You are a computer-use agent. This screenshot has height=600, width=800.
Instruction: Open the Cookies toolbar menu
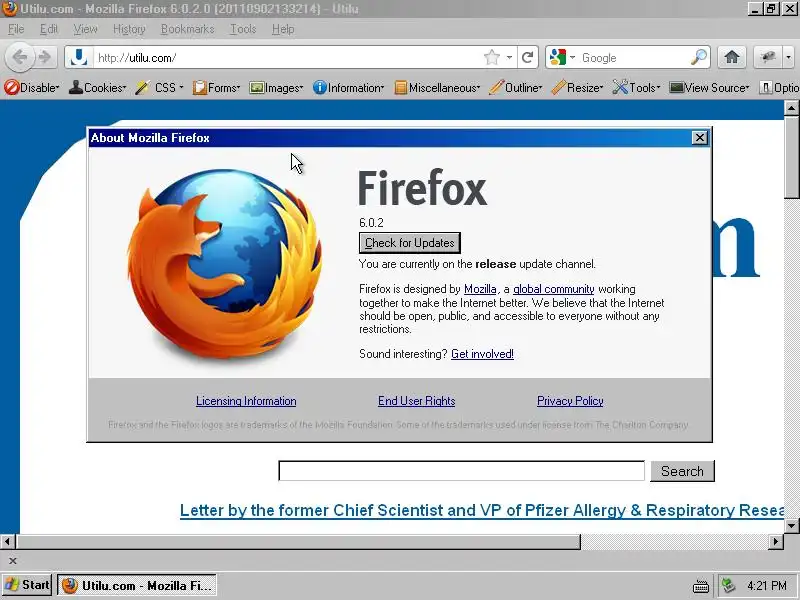[97, 88]
